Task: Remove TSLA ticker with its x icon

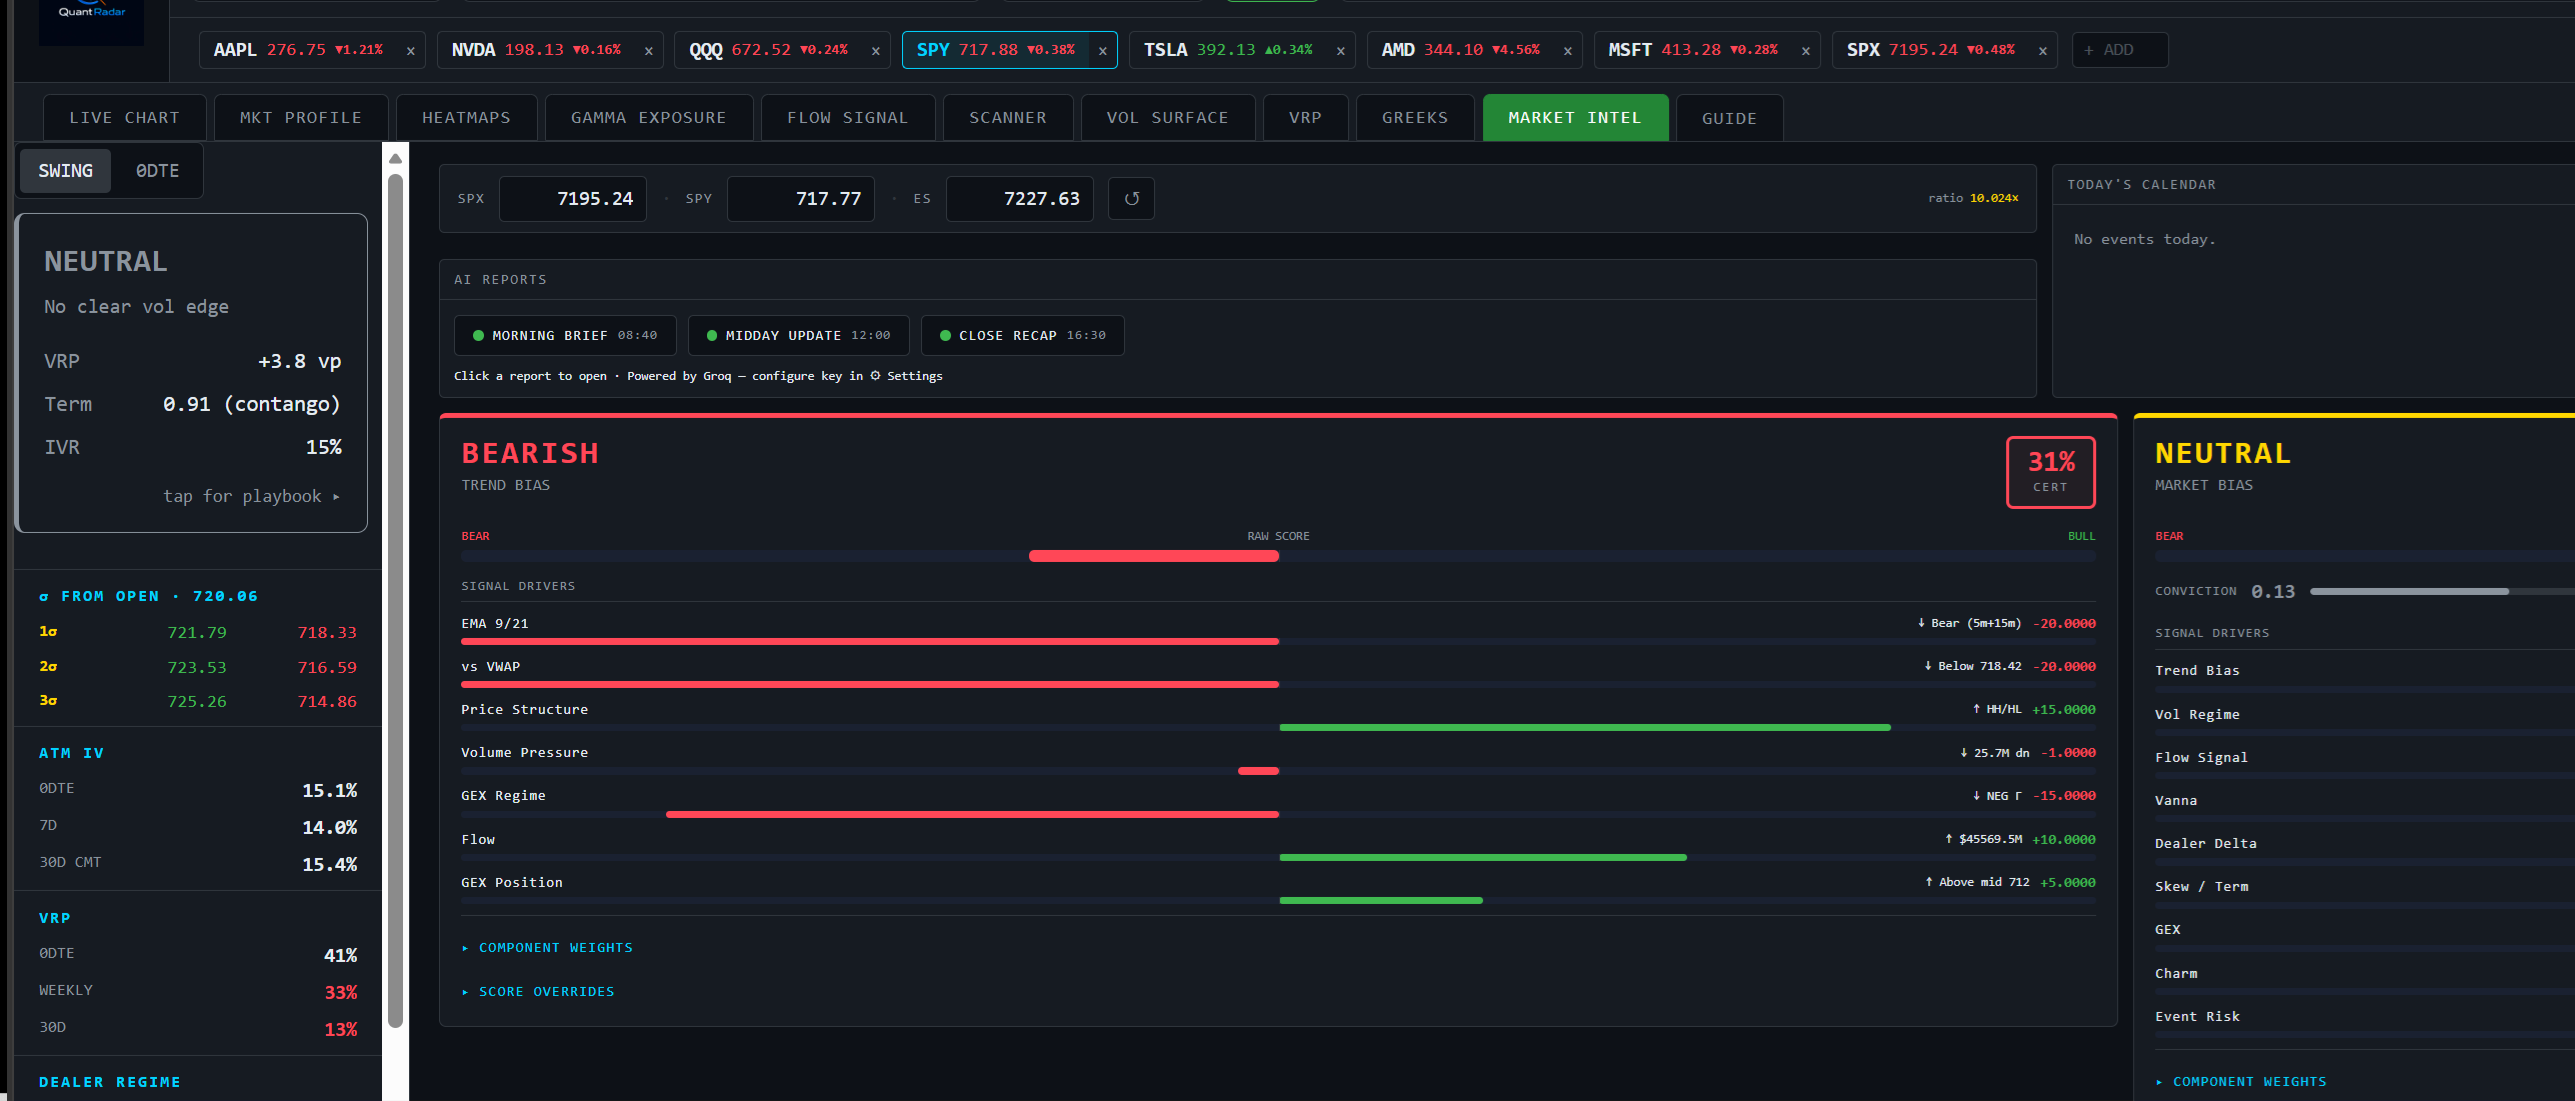Action: tap(1340, 51)
